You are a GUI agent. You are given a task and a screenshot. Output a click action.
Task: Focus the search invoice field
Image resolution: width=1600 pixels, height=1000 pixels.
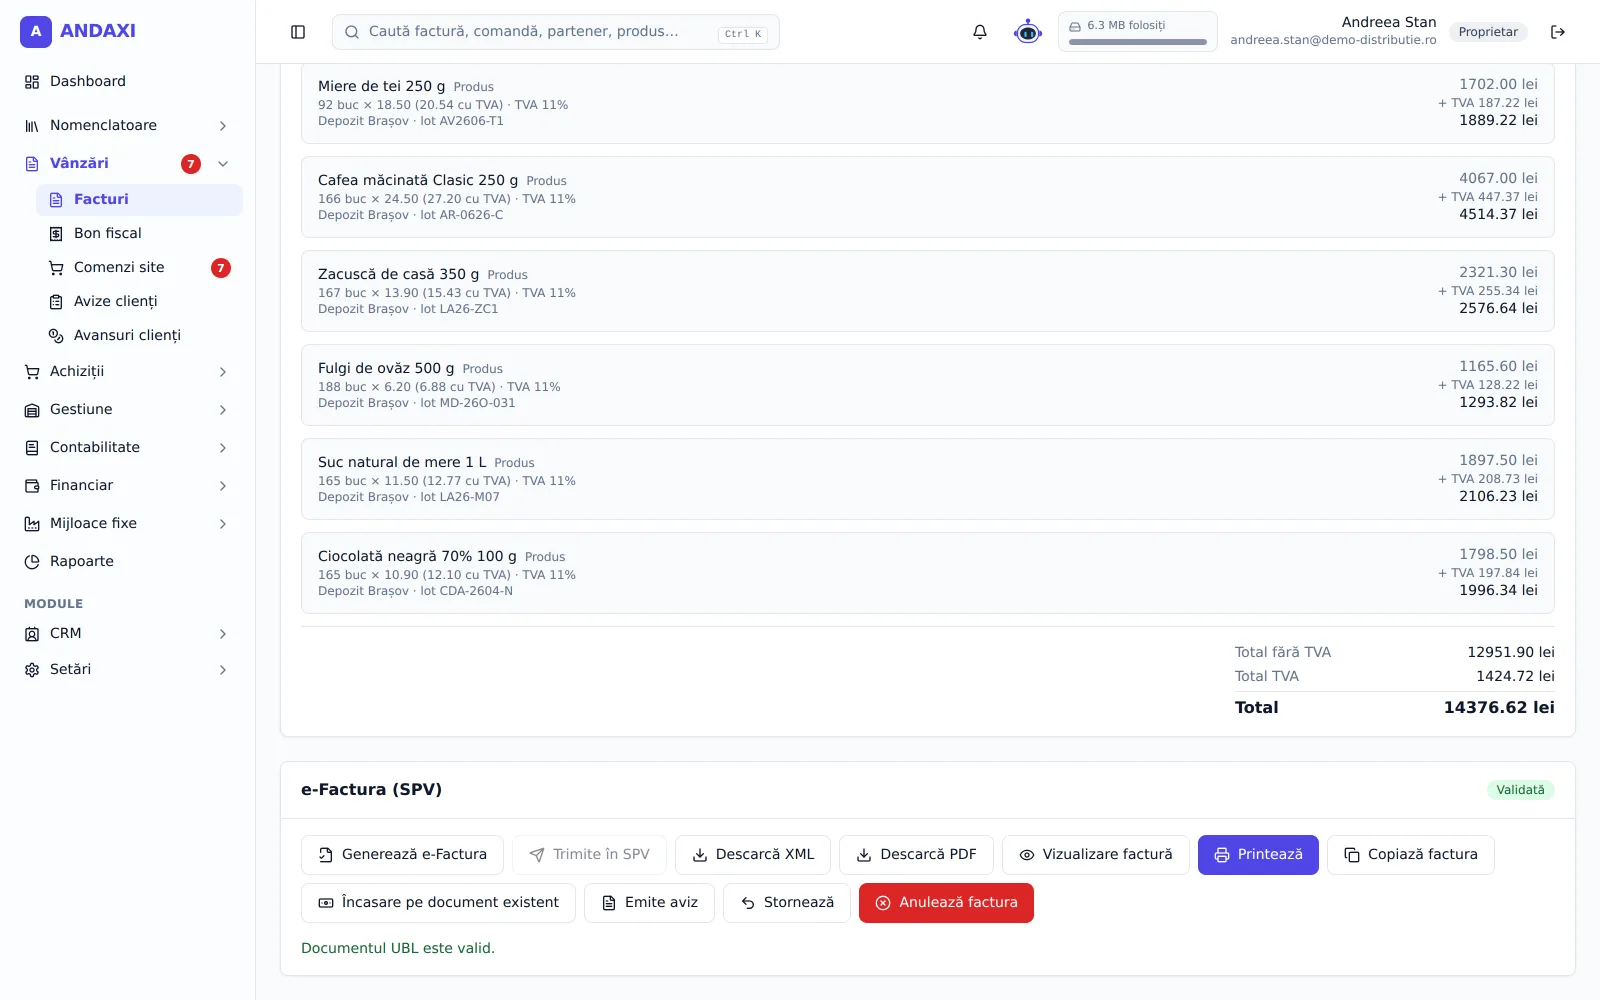555,32
